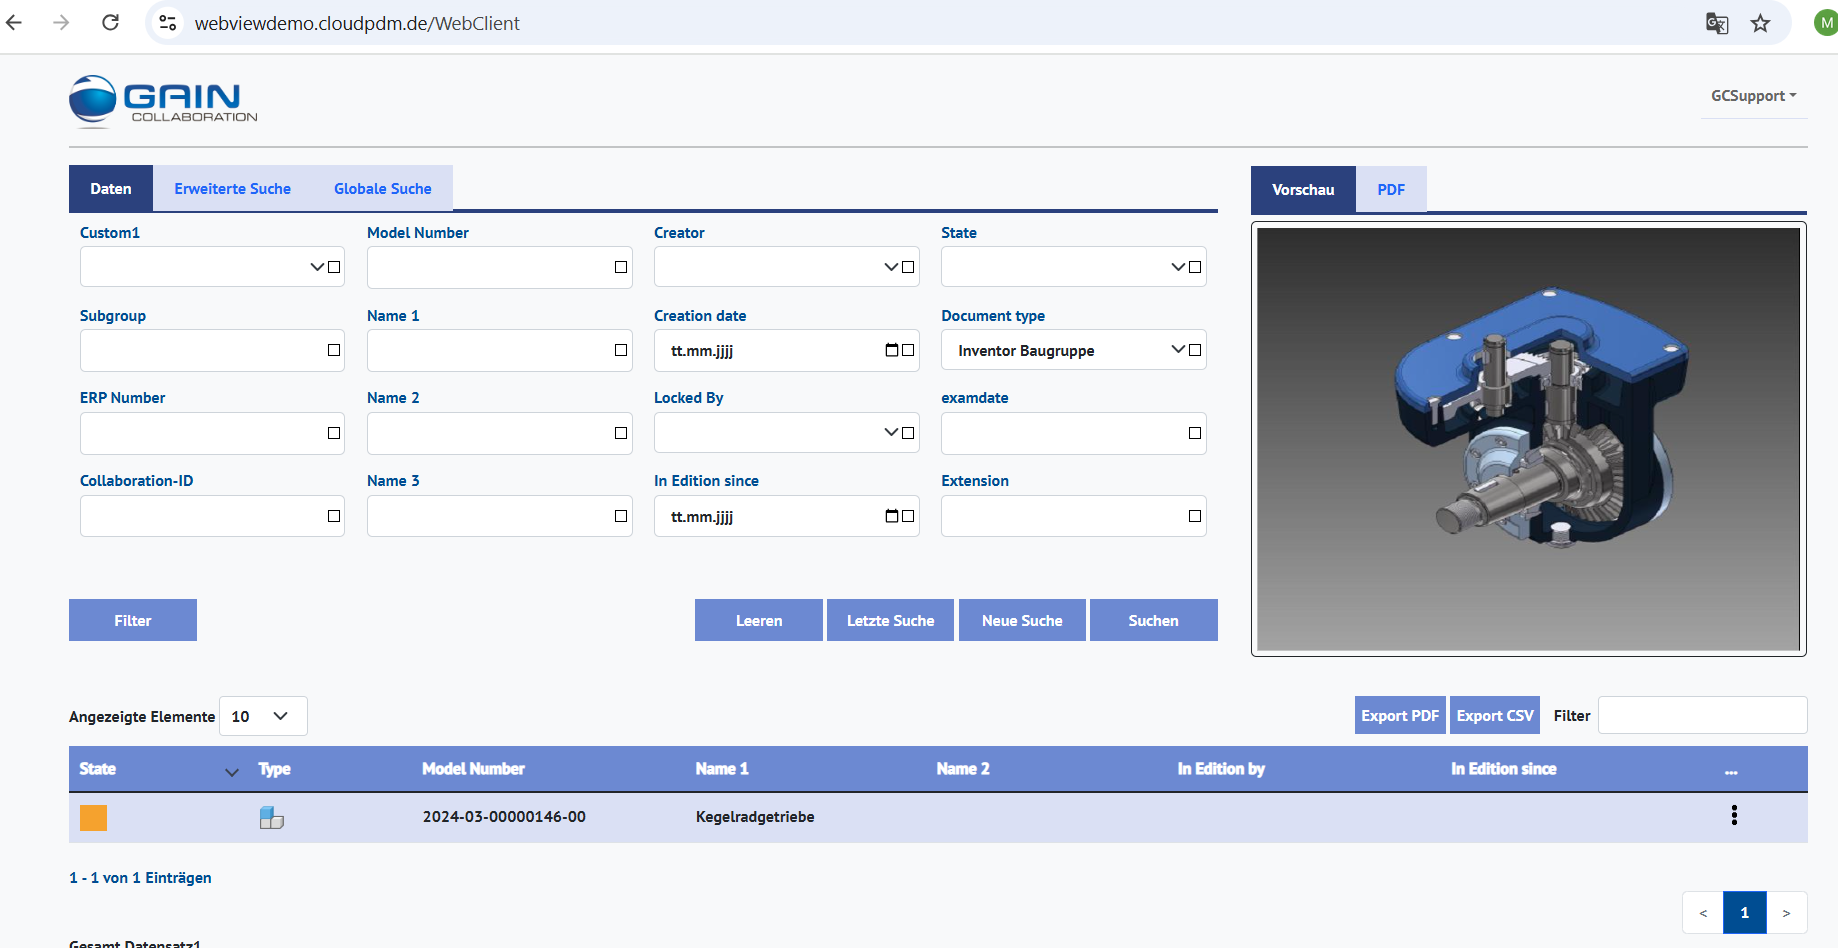Expand the State filter dropdown
Screen dimensions: 1838x948
point(1178,267)
